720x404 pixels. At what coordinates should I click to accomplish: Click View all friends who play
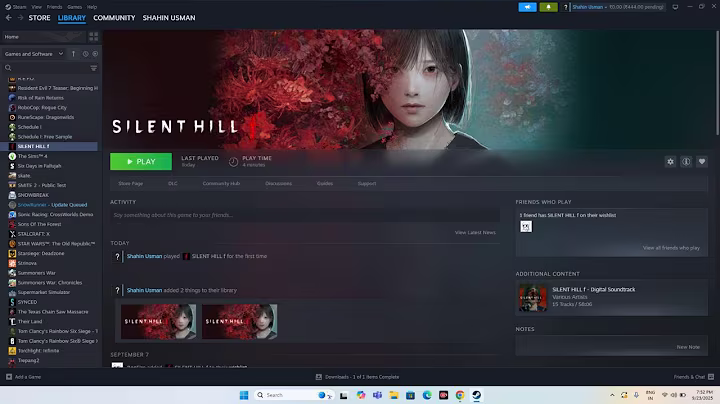(671, 248)
